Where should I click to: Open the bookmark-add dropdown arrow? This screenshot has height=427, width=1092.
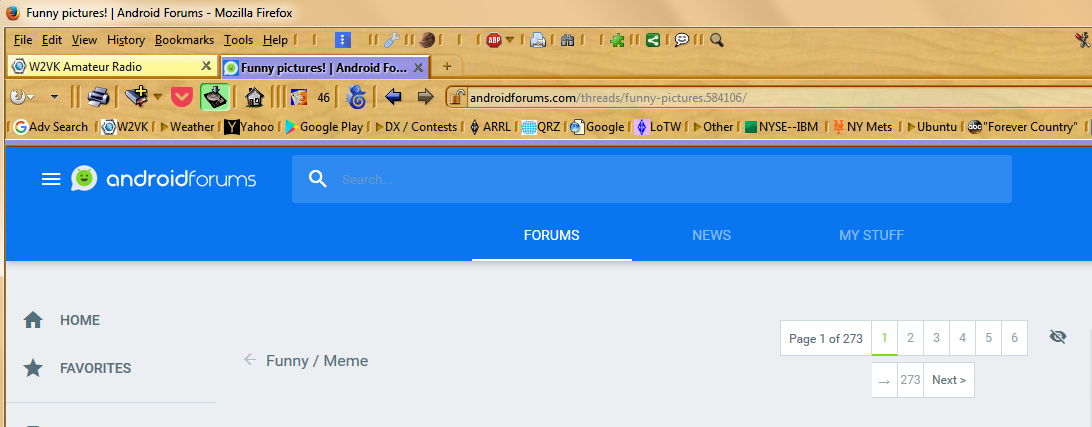[x=157, y=97]
